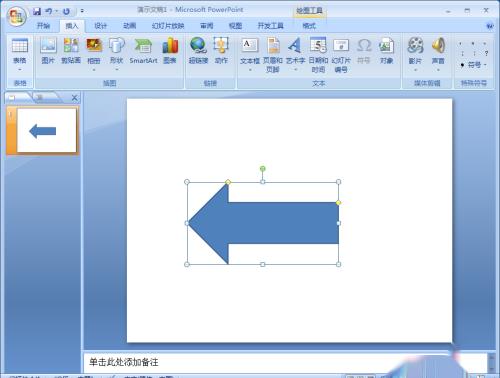
Task: Open the 格式 drawing tools format tab
Action: coord(309,26)
